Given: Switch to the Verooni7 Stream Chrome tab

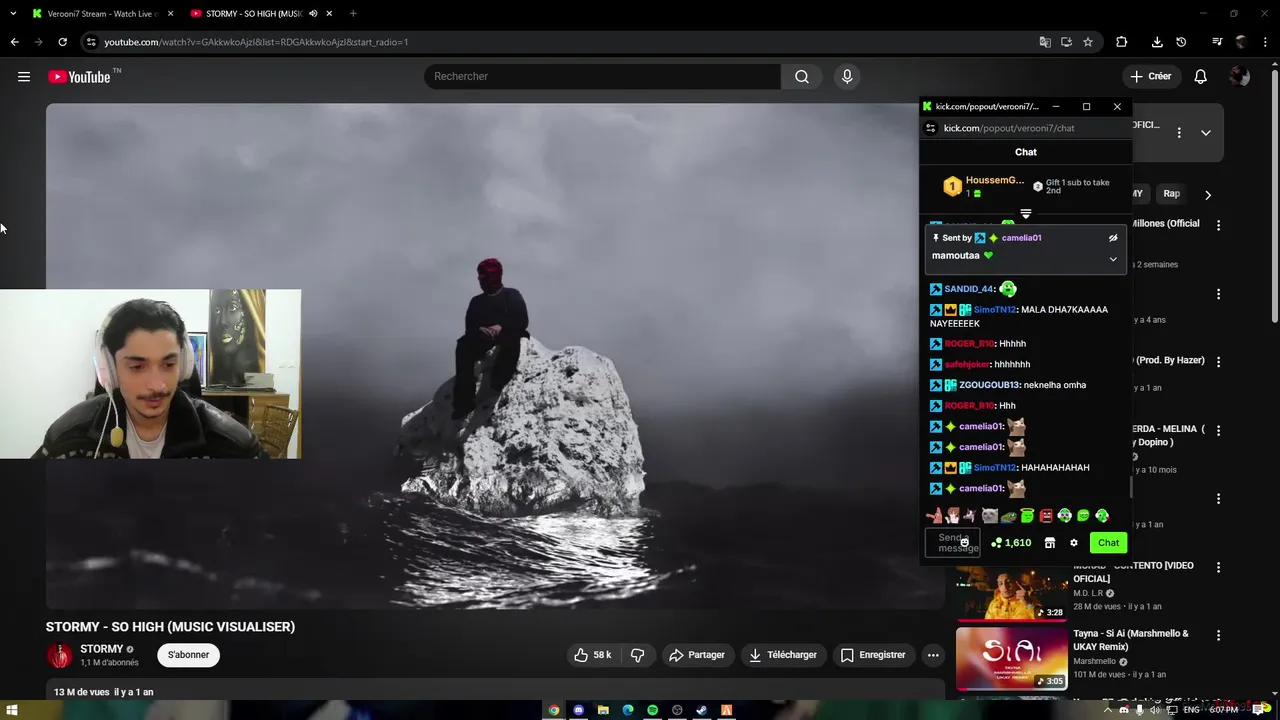Looking at the screenshot, I should pyautogui.click(x=102, y=13).
